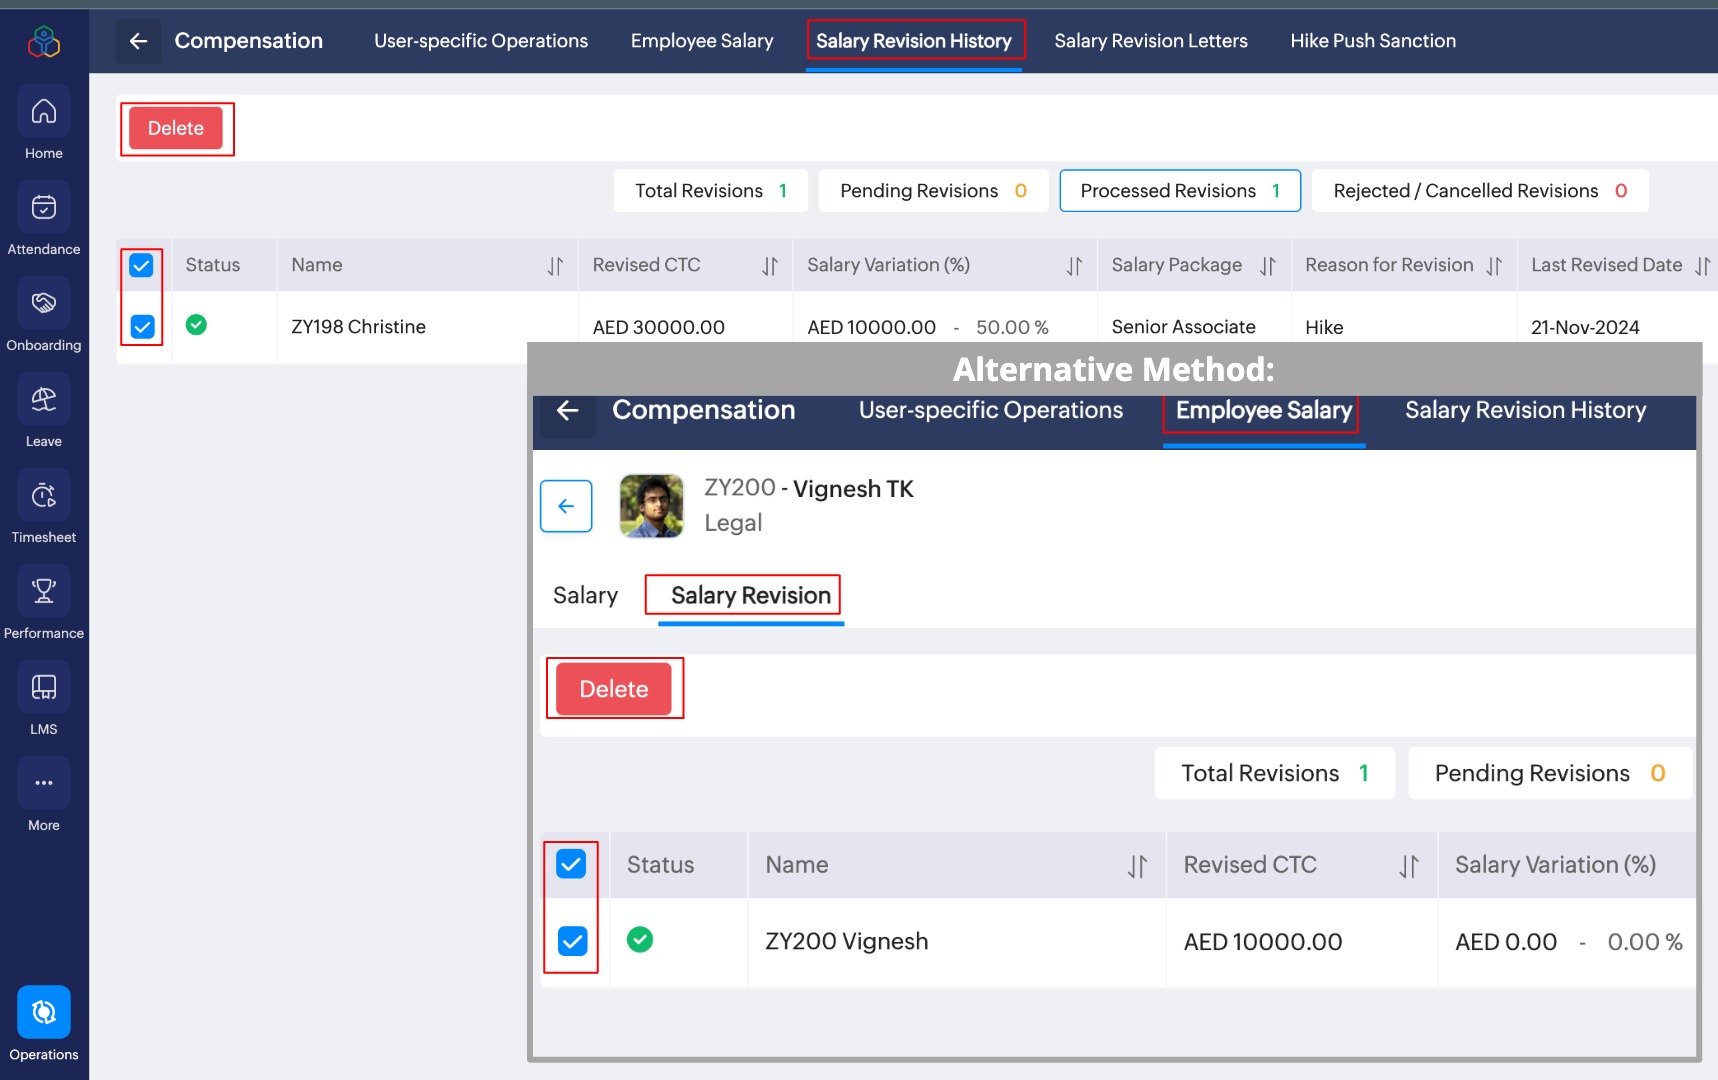Sort by Revised CTC column
Image resolution: width=1718 pixels, height=1080 pixels.
click(769, 266)
